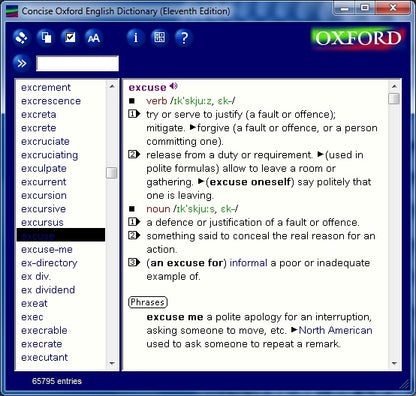Click word list scroll up arrow
The image size is (416, 396).
[x=112, y=87]
